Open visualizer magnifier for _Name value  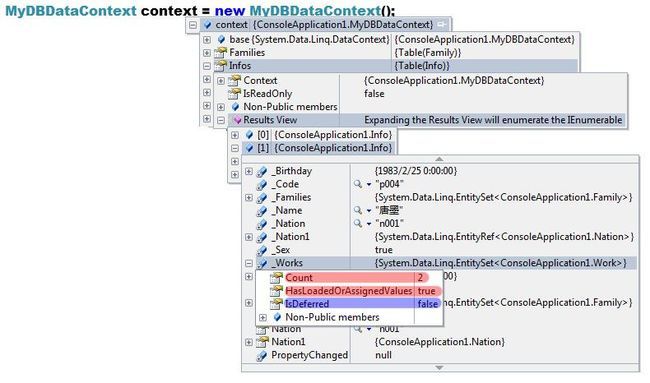(x=358, y=211)
